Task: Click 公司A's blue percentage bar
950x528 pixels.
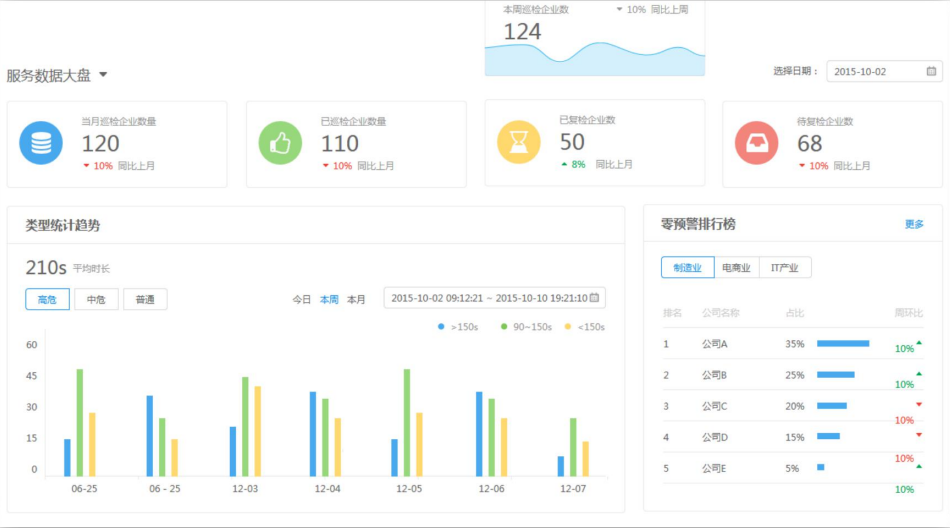Action: 842,343
